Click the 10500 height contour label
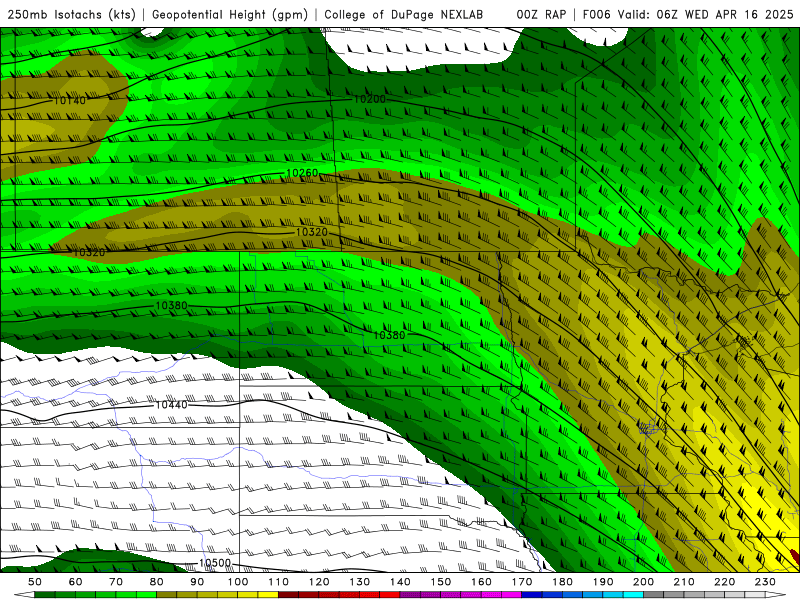Screen dimensions: 800x600 coord(215,563)
